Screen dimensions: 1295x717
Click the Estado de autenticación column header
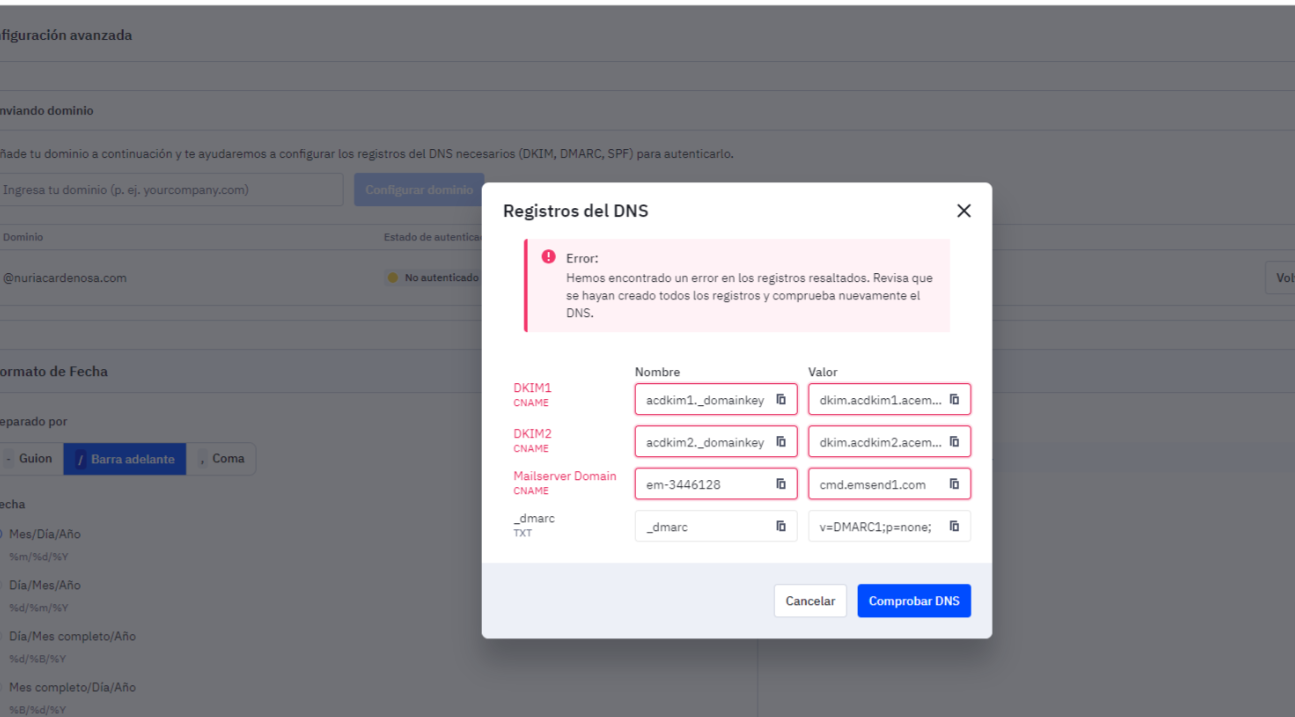432,237
